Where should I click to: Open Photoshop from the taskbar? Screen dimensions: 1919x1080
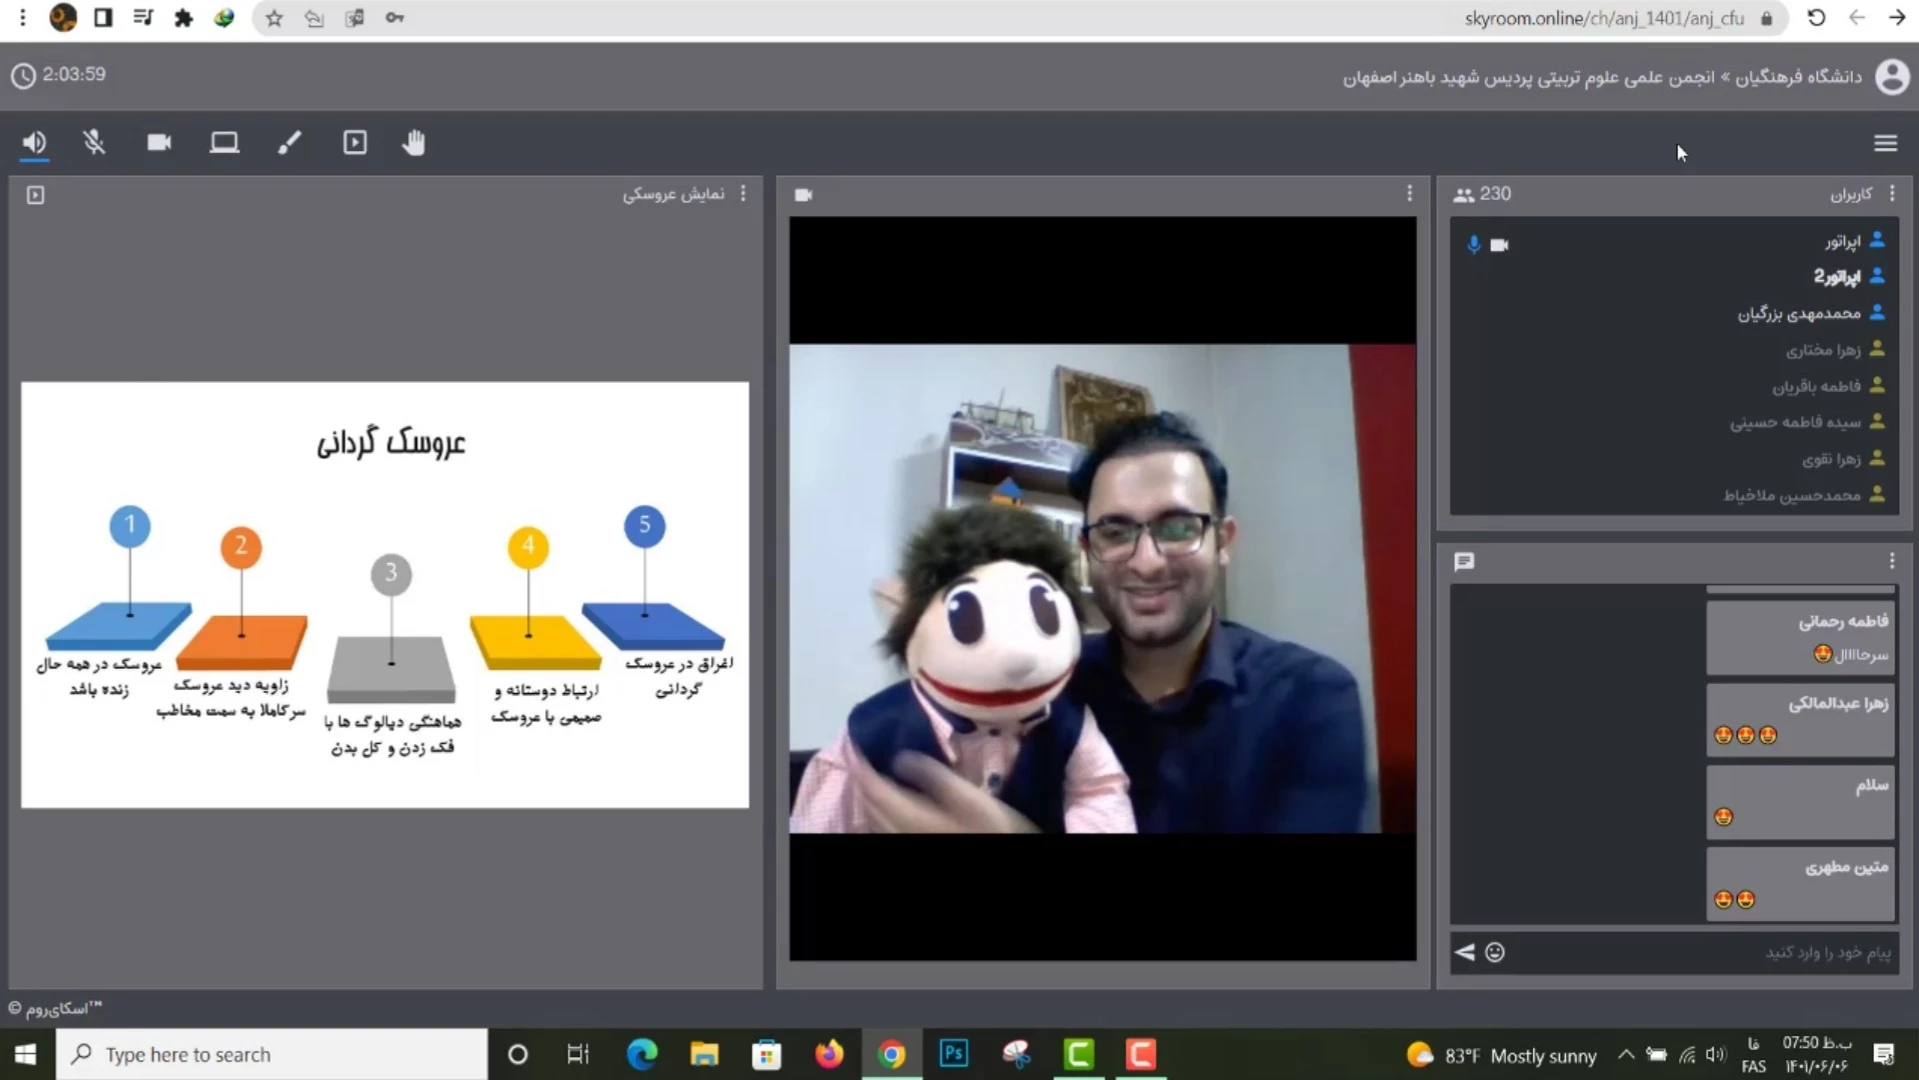point(954,1054)
